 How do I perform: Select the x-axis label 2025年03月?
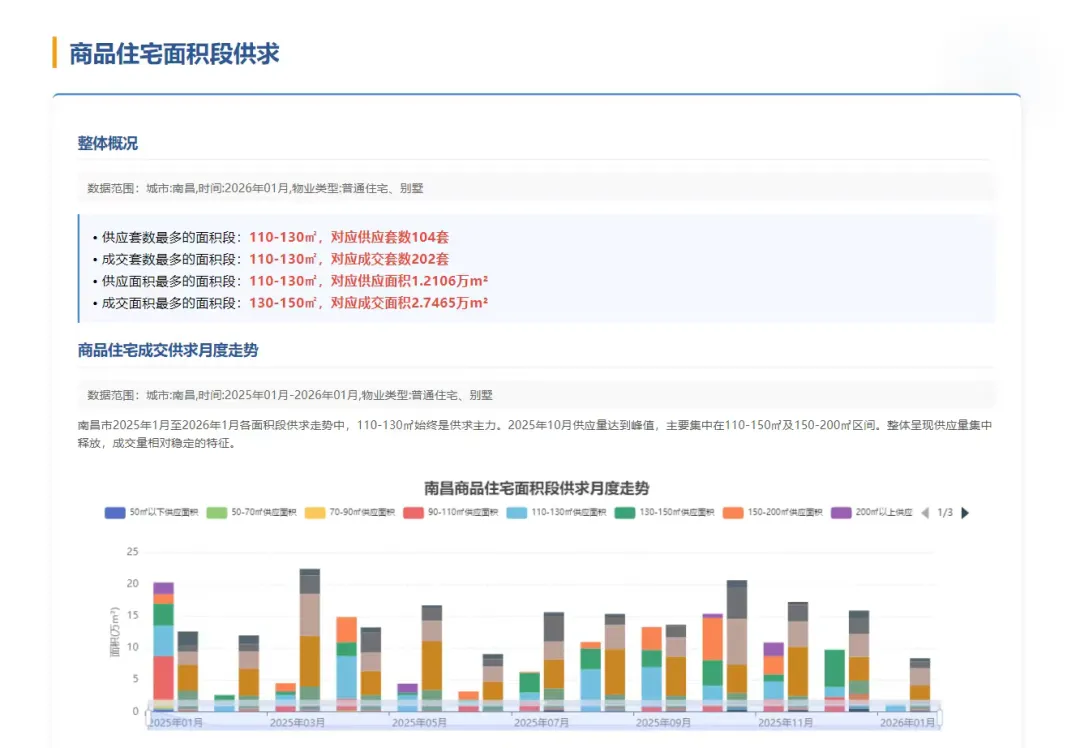(x=297, y=723)
